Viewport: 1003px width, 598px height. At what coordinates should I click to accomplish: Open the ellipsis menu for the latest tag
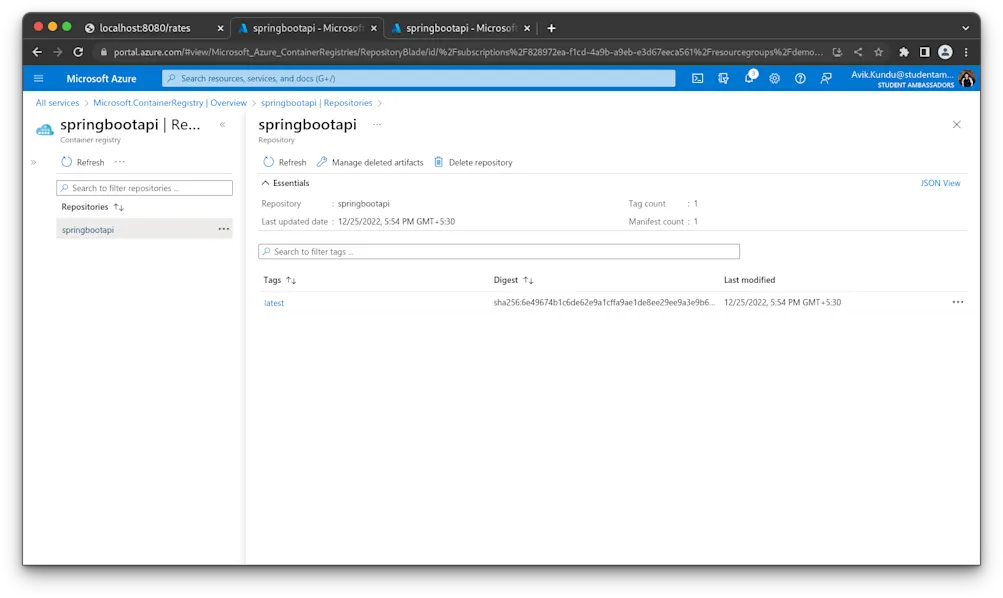pyautogui.click(x=957, y=302)
